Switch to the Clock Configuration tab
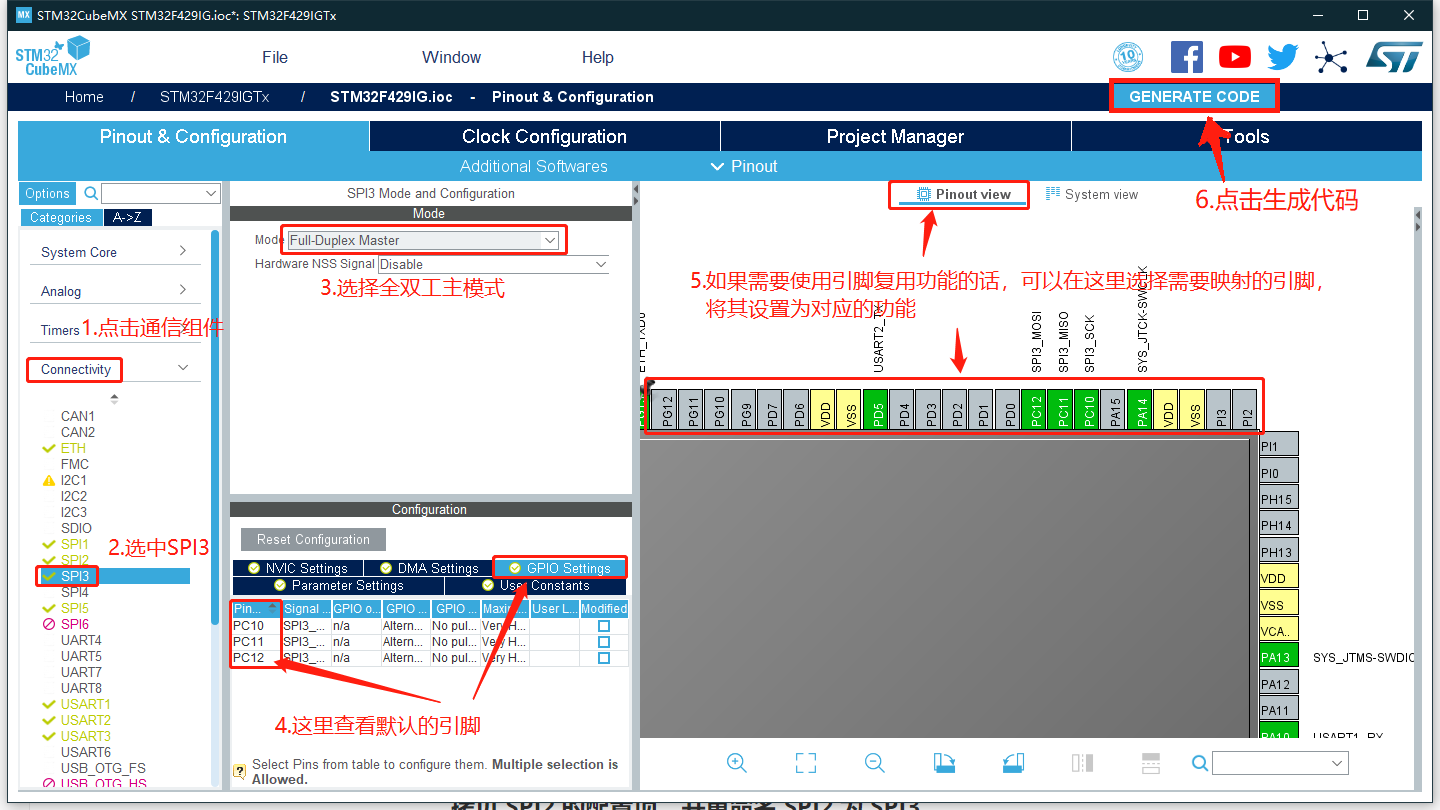Viewport: 1440px width, 810px height. point(544,137)
